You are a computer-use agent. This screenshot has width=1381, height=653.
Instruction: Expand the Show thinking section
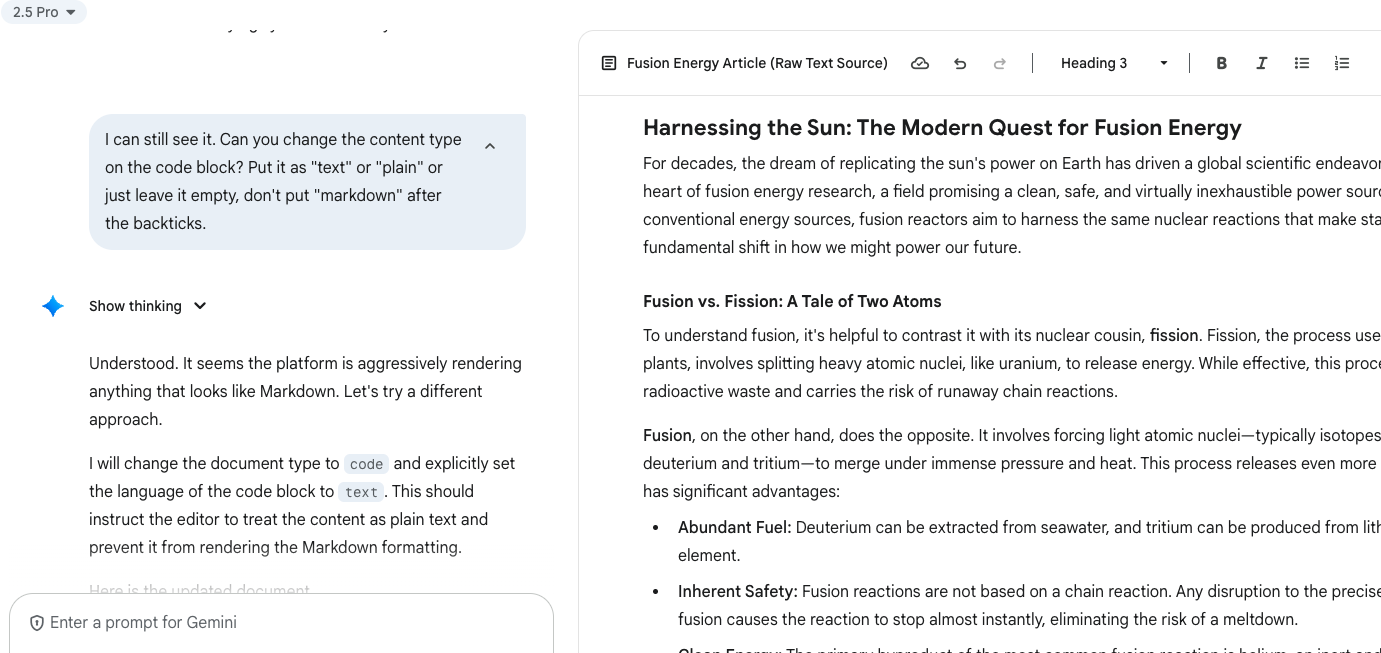click(x=147, y=306)
